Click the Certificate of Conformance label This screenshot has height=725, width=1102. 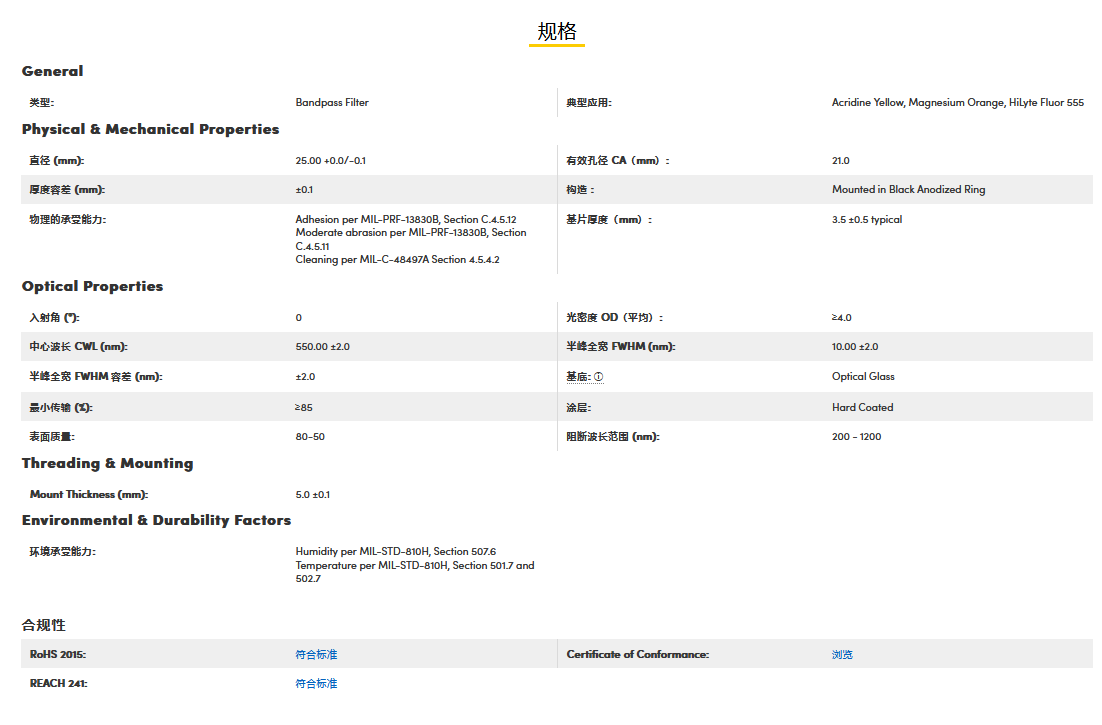pyautogui.click(x=637, y=654)
